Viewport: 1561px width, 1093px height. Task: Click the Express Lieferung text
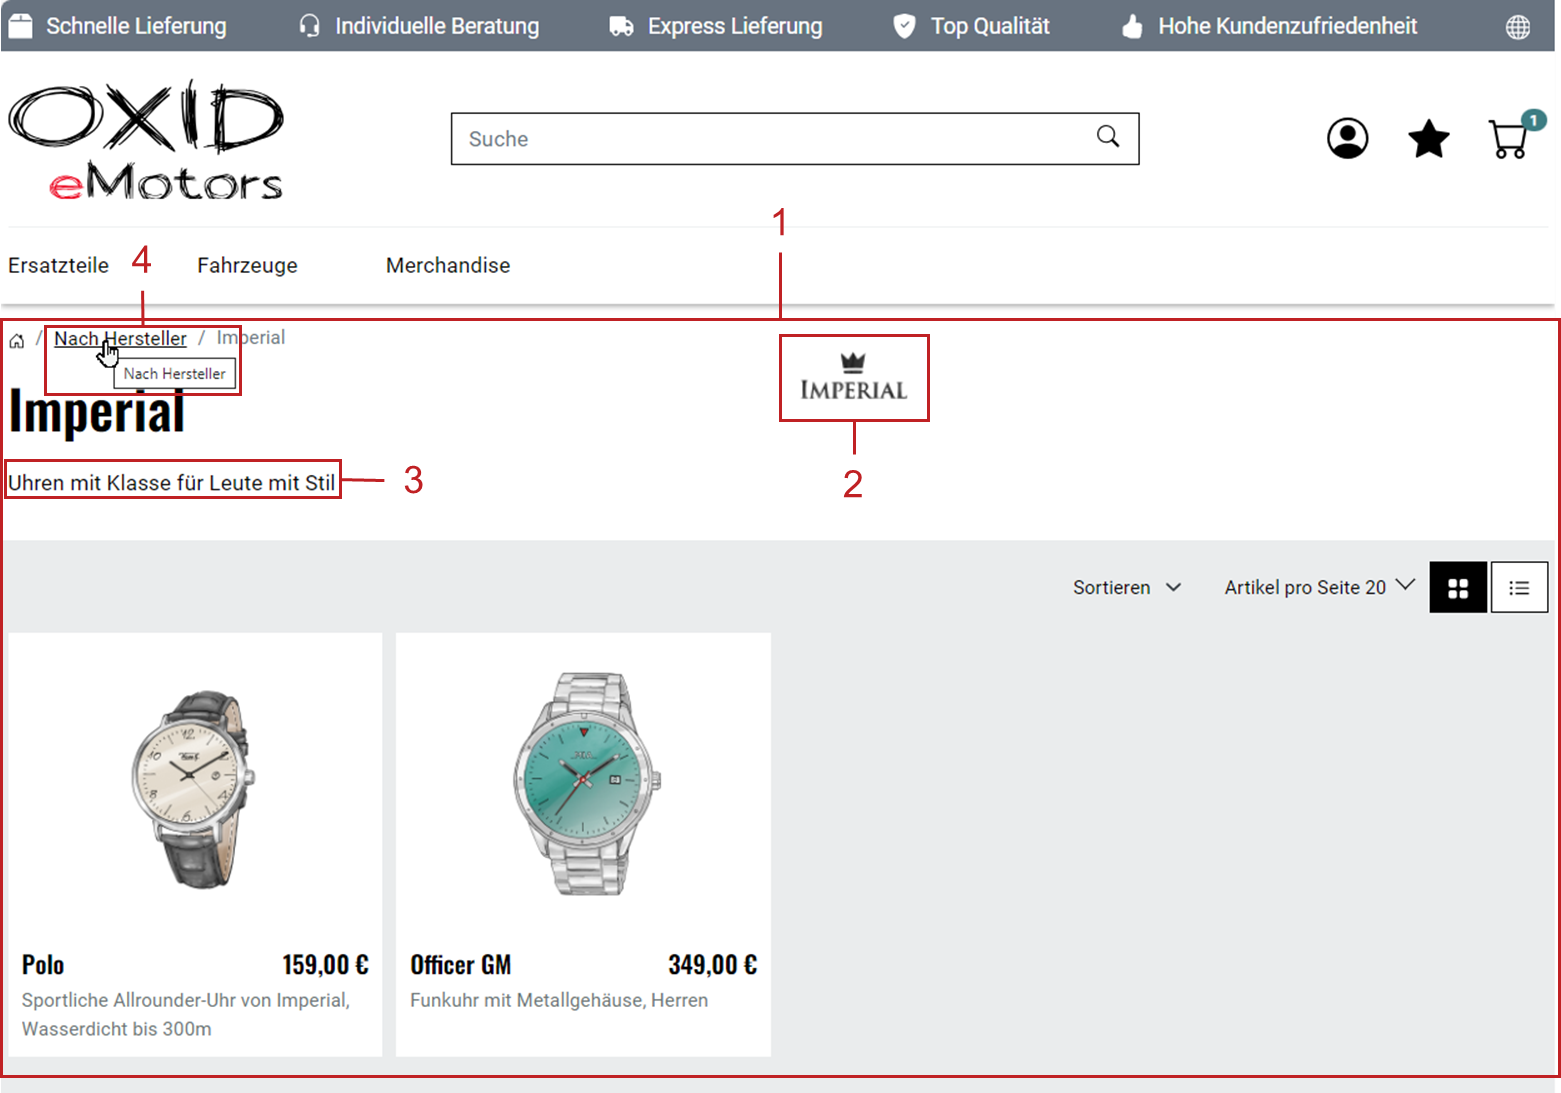(x=735, y=26)
